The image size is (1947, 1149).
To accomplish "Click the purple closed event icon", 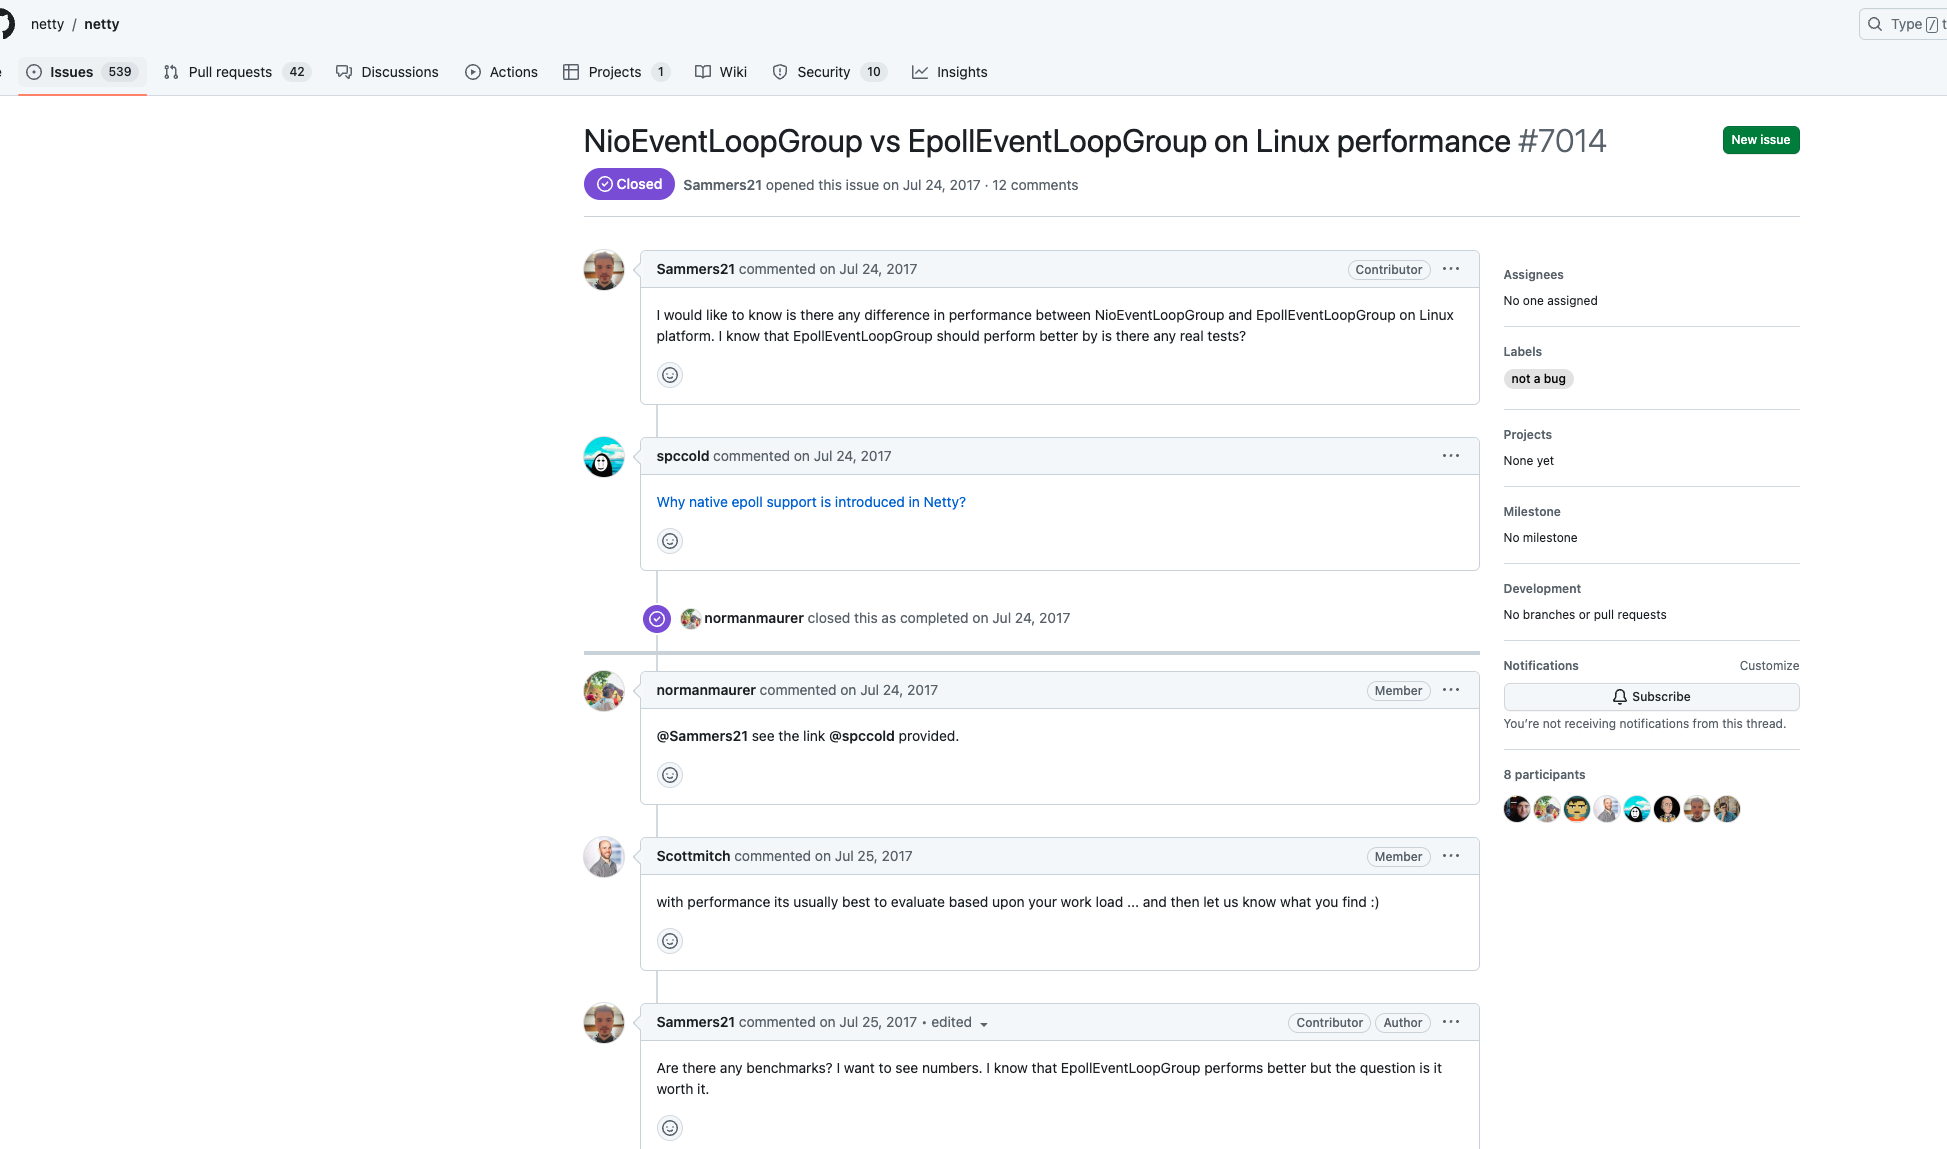I will click(657, 619).
